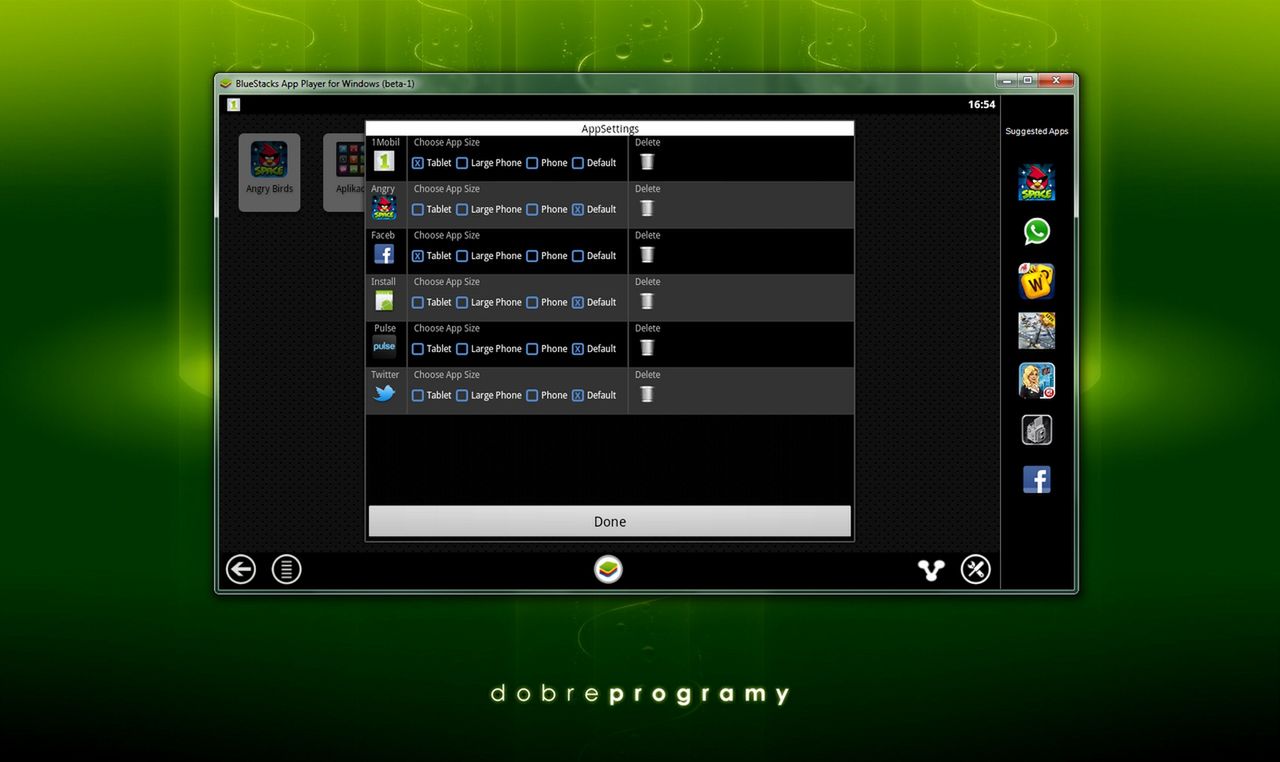Click the Pulse app icon in AppSettings
Viewport: 1280px width, 762px height.
tap(384, 347)
